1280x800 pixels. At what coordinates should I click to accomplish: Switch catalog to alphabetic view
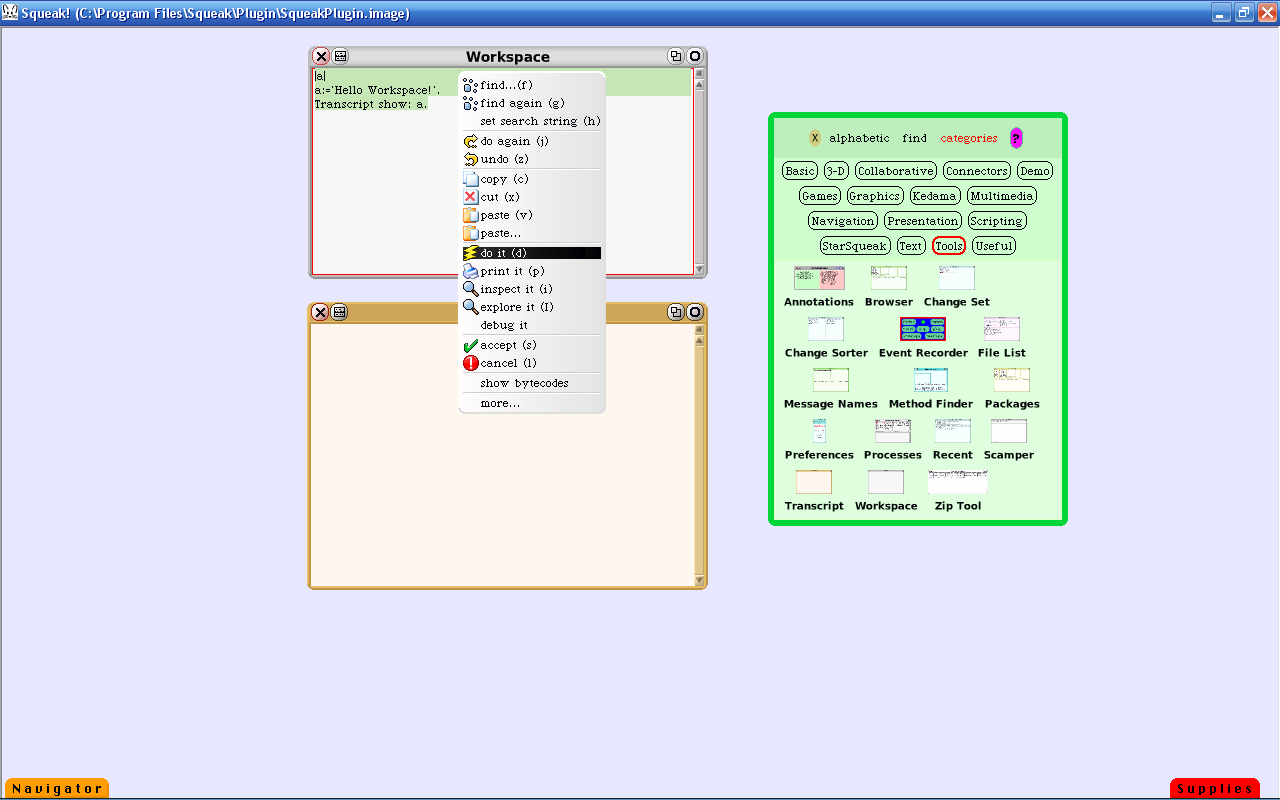coord(859,138)
